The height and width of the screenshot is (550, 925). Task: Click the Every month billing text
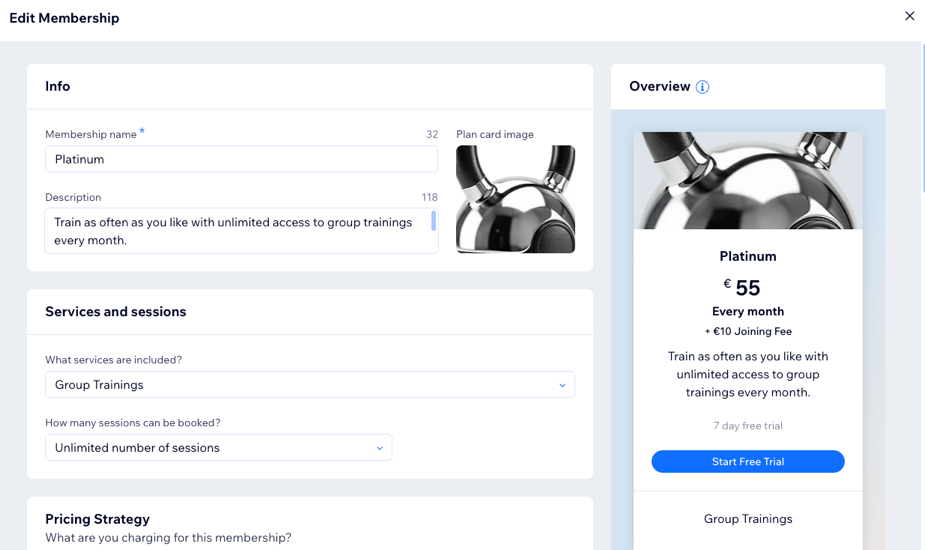748,311
